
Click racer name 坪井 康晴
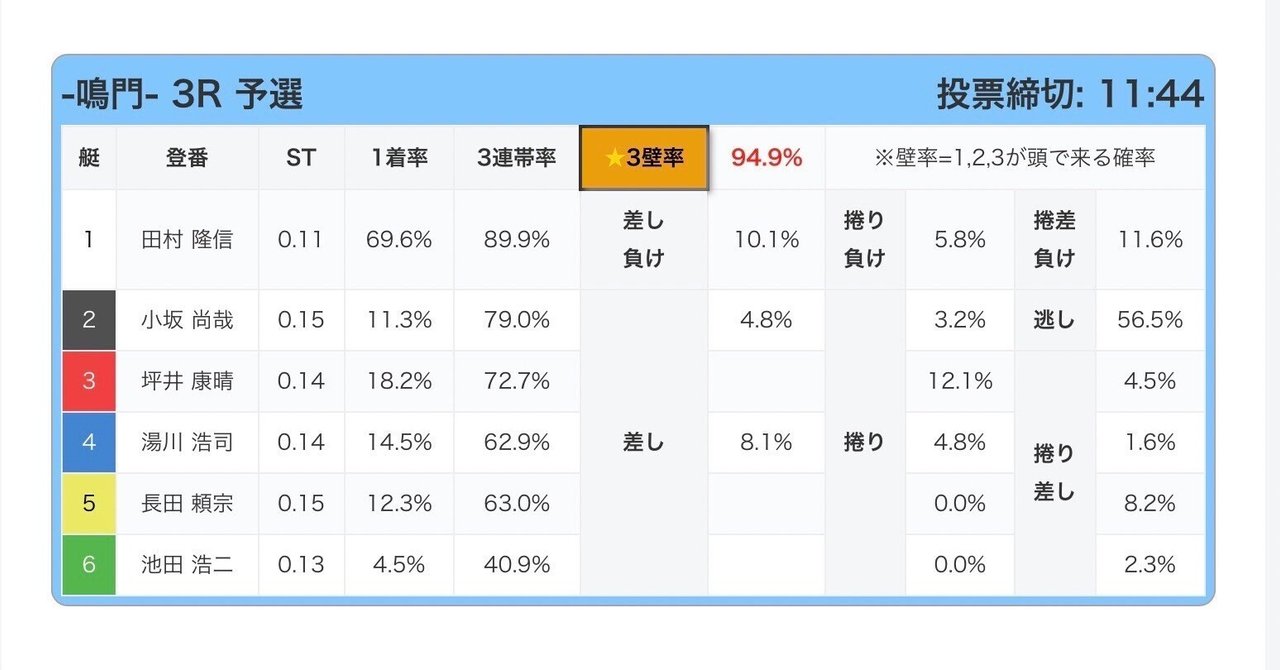point(187,381)
